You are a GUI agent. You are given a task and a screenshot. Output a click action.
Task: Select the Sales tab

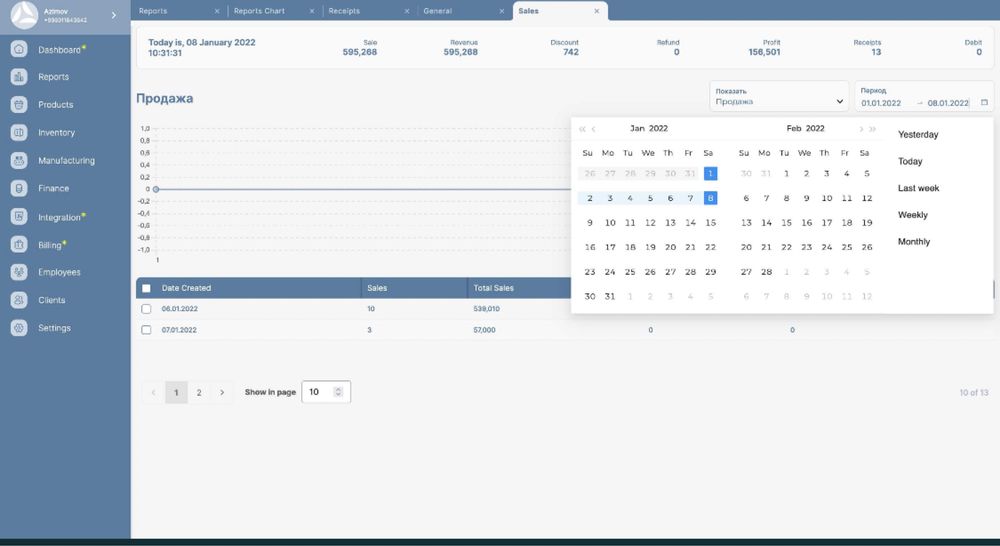pos(529,11)
